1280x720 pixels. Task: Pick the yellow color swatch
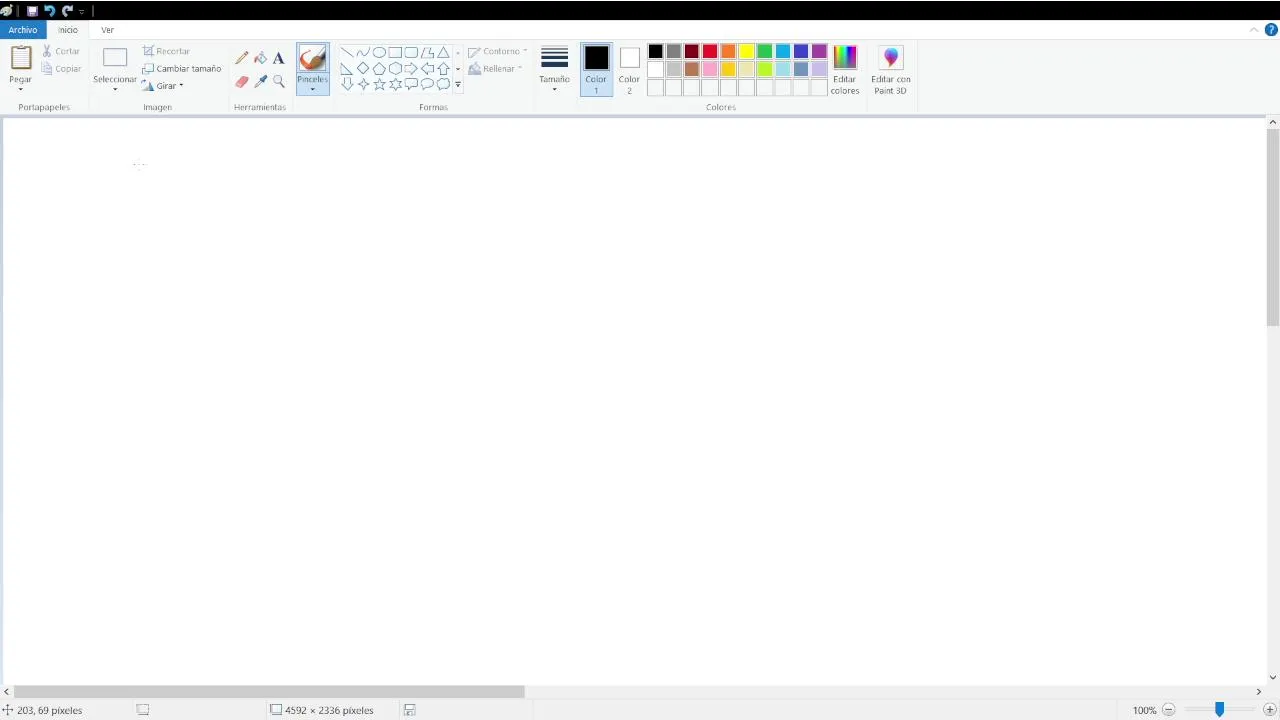coord(746,52)
